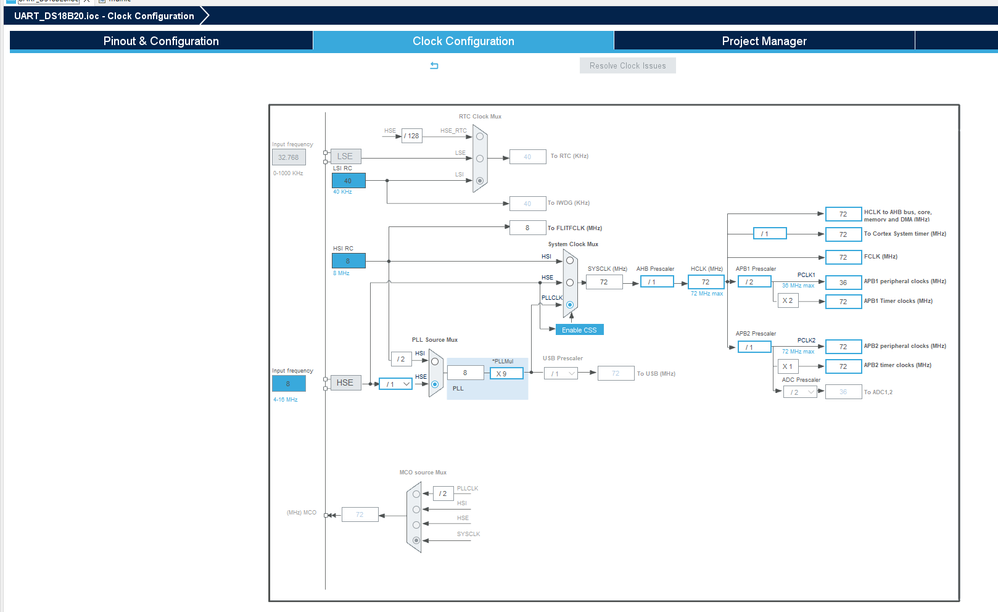998x612 pixels.
Task: Select SYSCLK in MCO source Mux
Action: pos(416,541)
